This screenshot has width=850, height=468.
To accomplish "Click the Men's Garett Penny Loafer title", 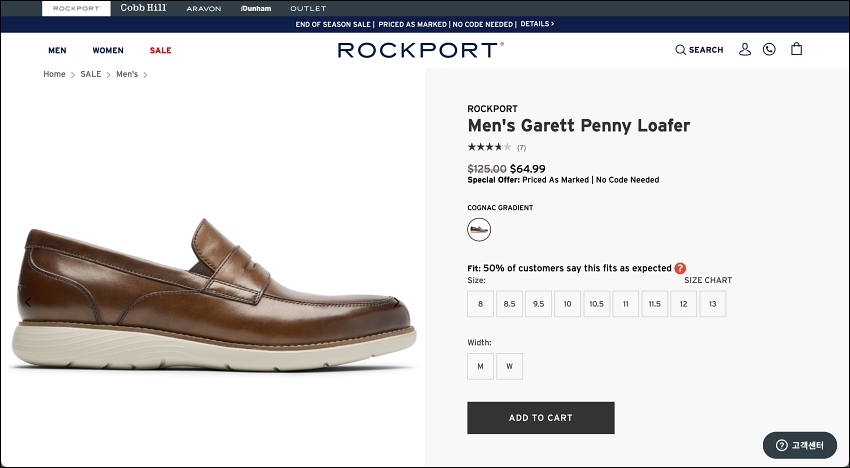I will click(x=578, y=126).
